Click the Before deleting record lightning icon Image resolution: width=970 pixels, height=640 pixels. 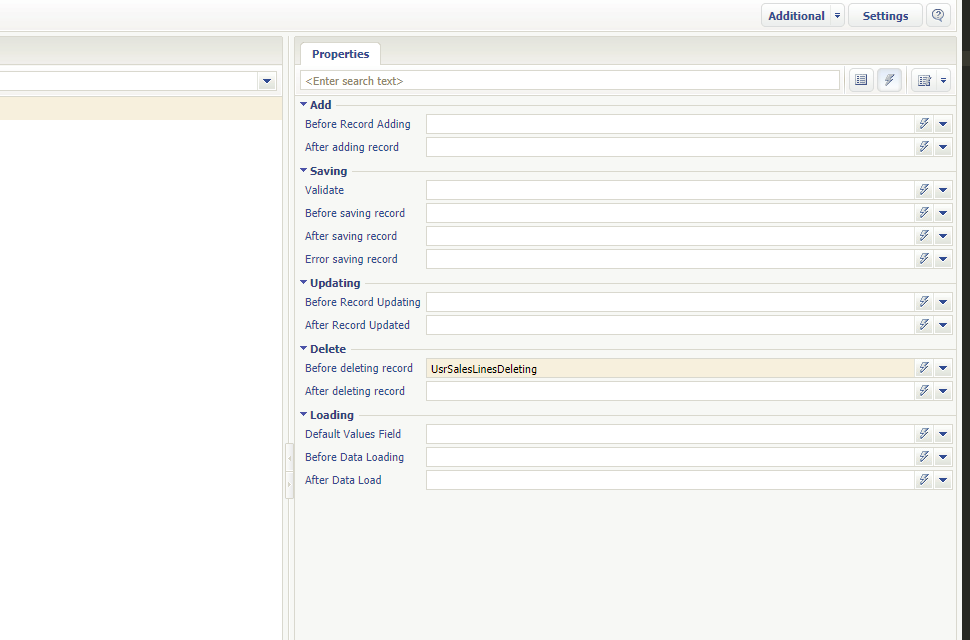(924, 368)
